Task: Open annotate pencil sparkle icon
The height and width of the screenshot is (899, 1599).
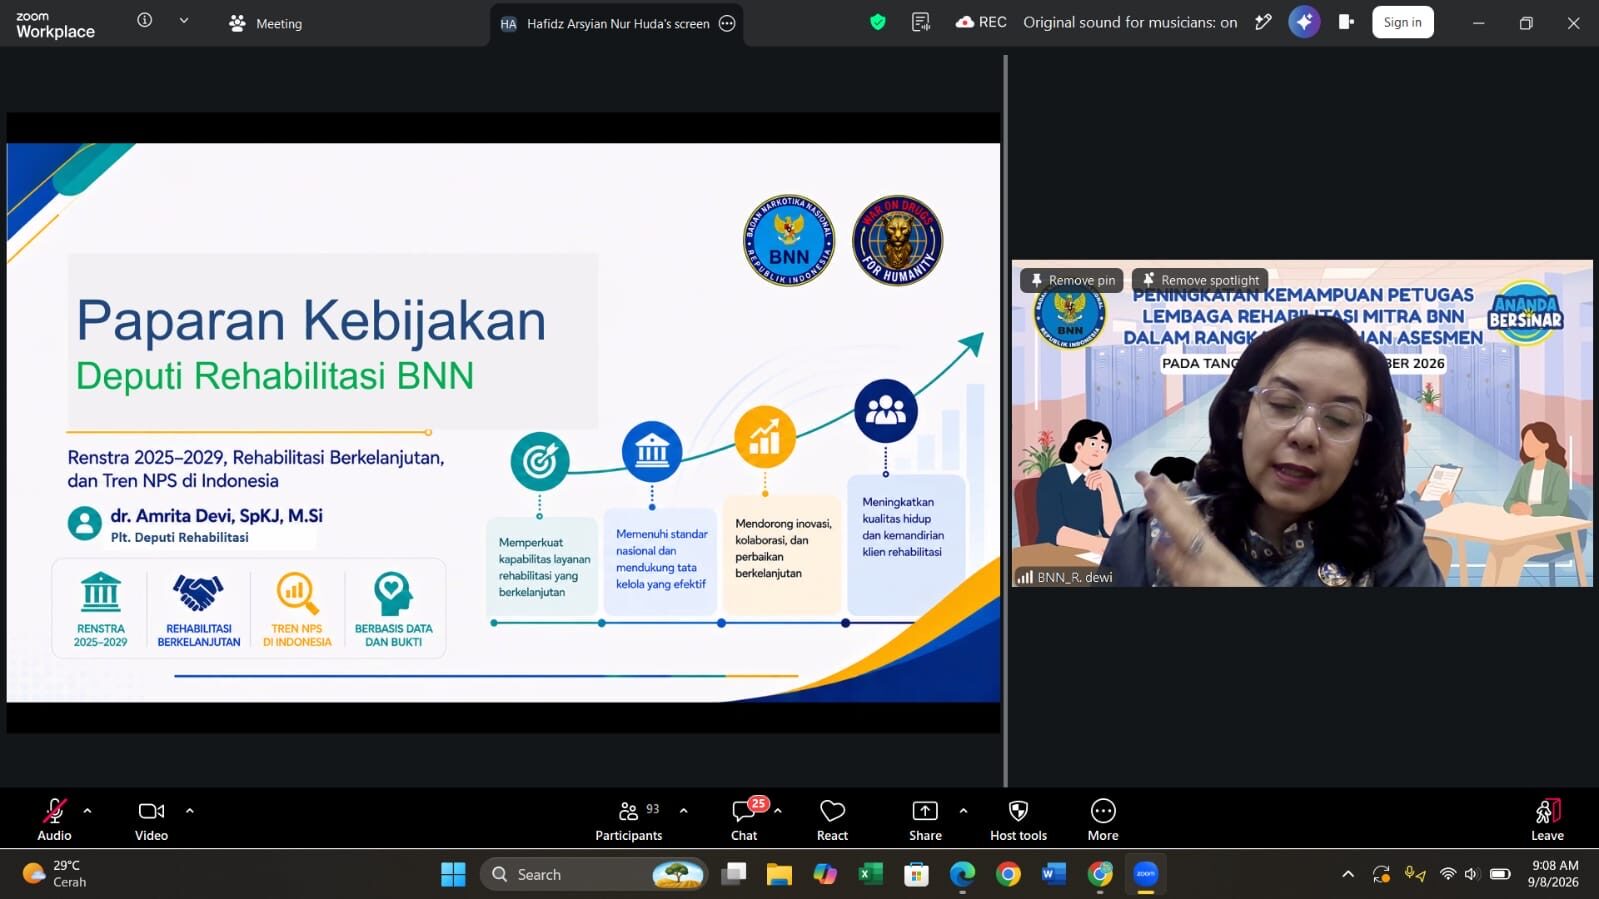Action: (1264, 22)
